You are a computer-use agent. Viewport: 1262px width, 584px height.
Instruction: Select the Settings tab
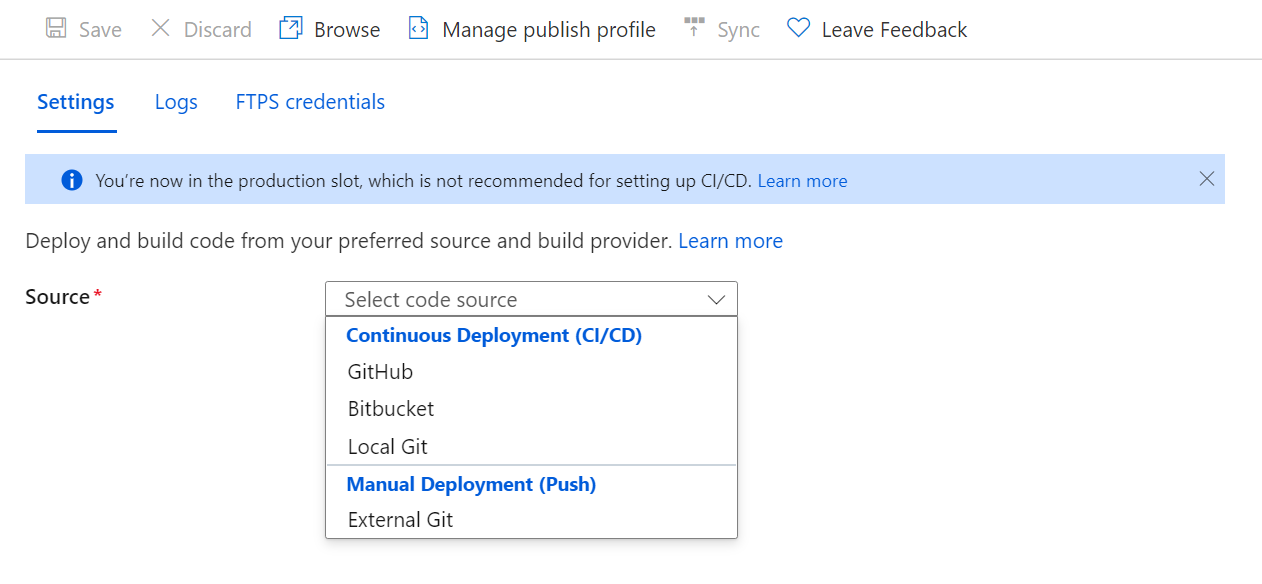pyautogui.click(x=76, y=102)
